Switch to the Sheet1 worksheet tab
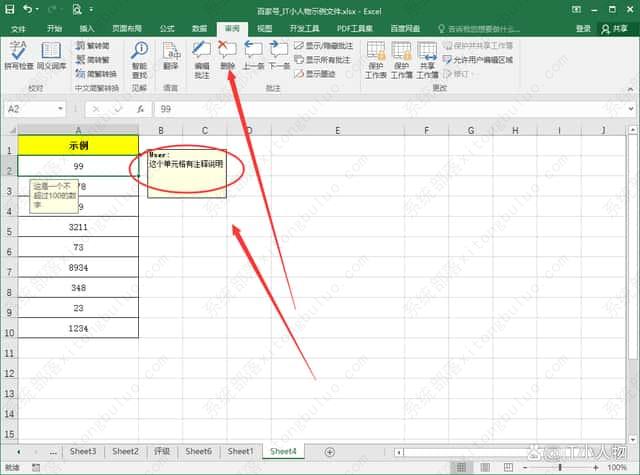This screenshot has height=475, width=640. tap(240, 452)
